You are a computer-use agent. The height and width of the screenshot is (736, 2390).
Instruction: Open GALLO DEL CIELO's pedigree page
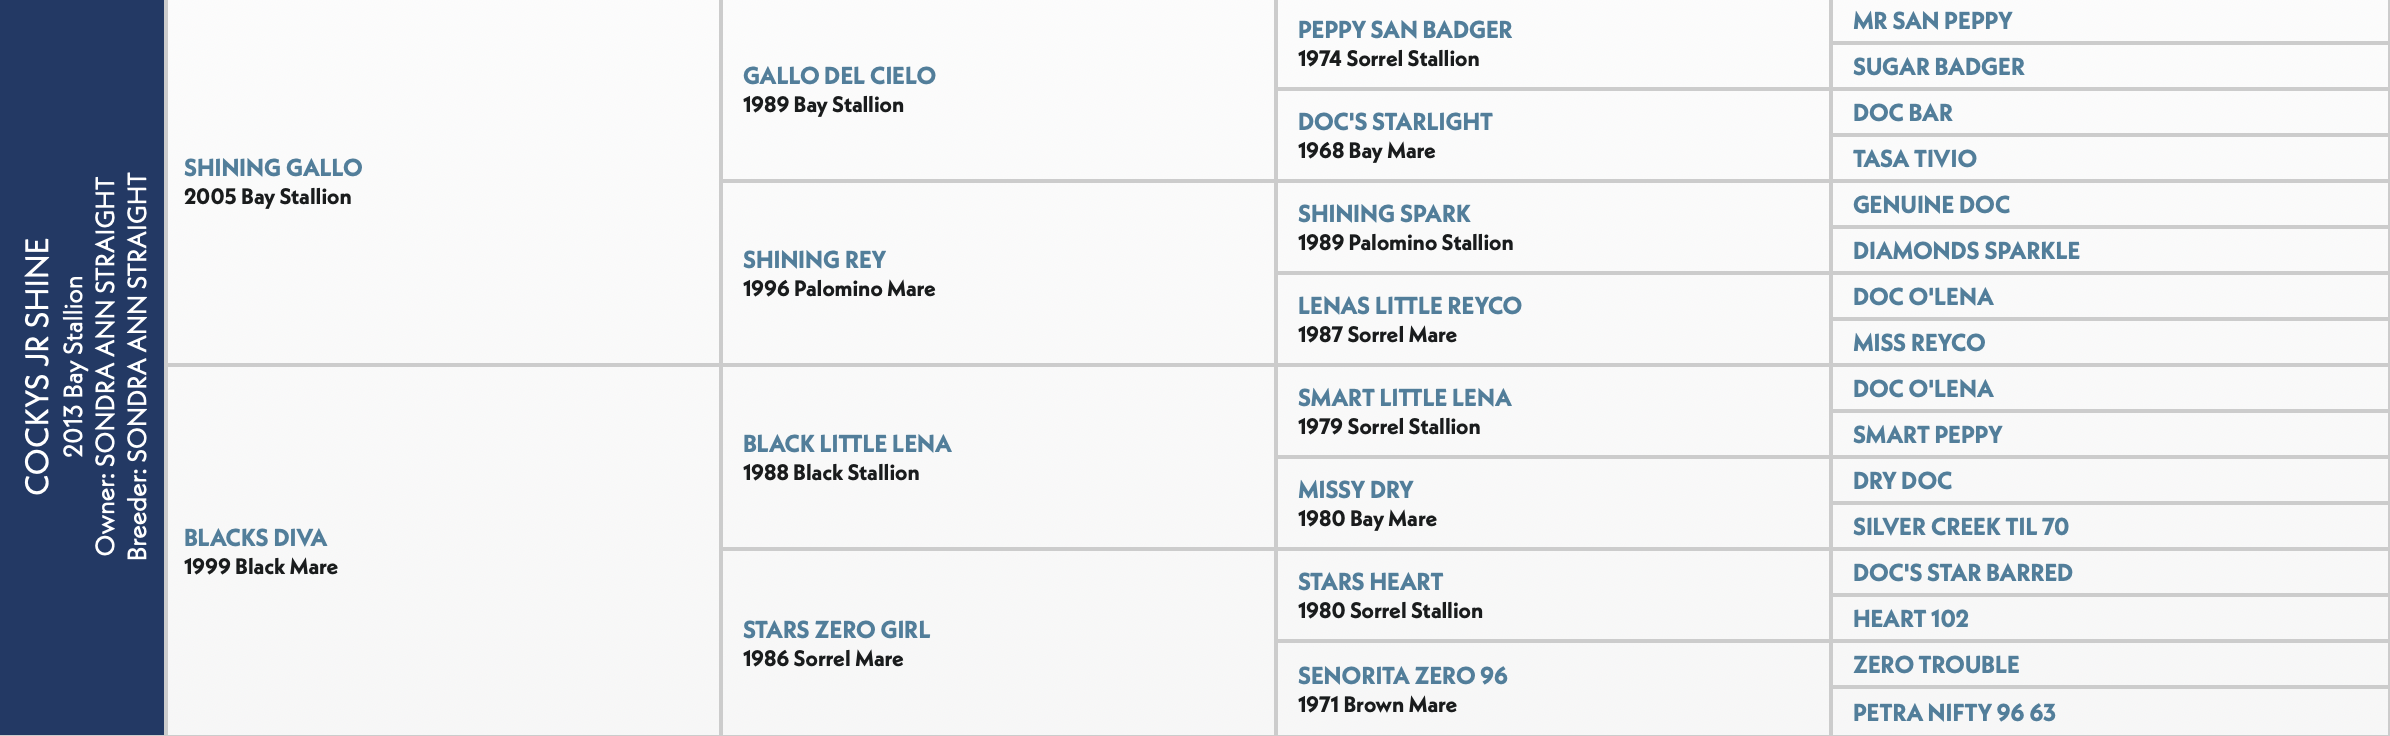(x=839, y=76)
